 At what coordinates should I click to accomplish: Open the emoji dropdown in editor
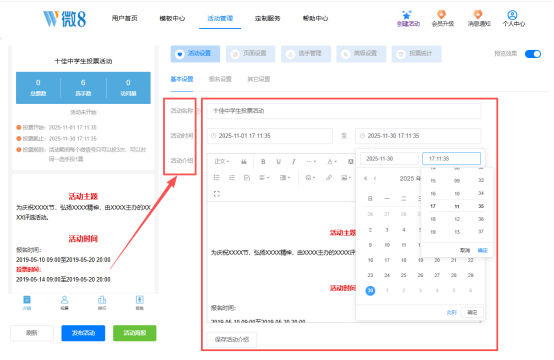(x=310, y=178)
